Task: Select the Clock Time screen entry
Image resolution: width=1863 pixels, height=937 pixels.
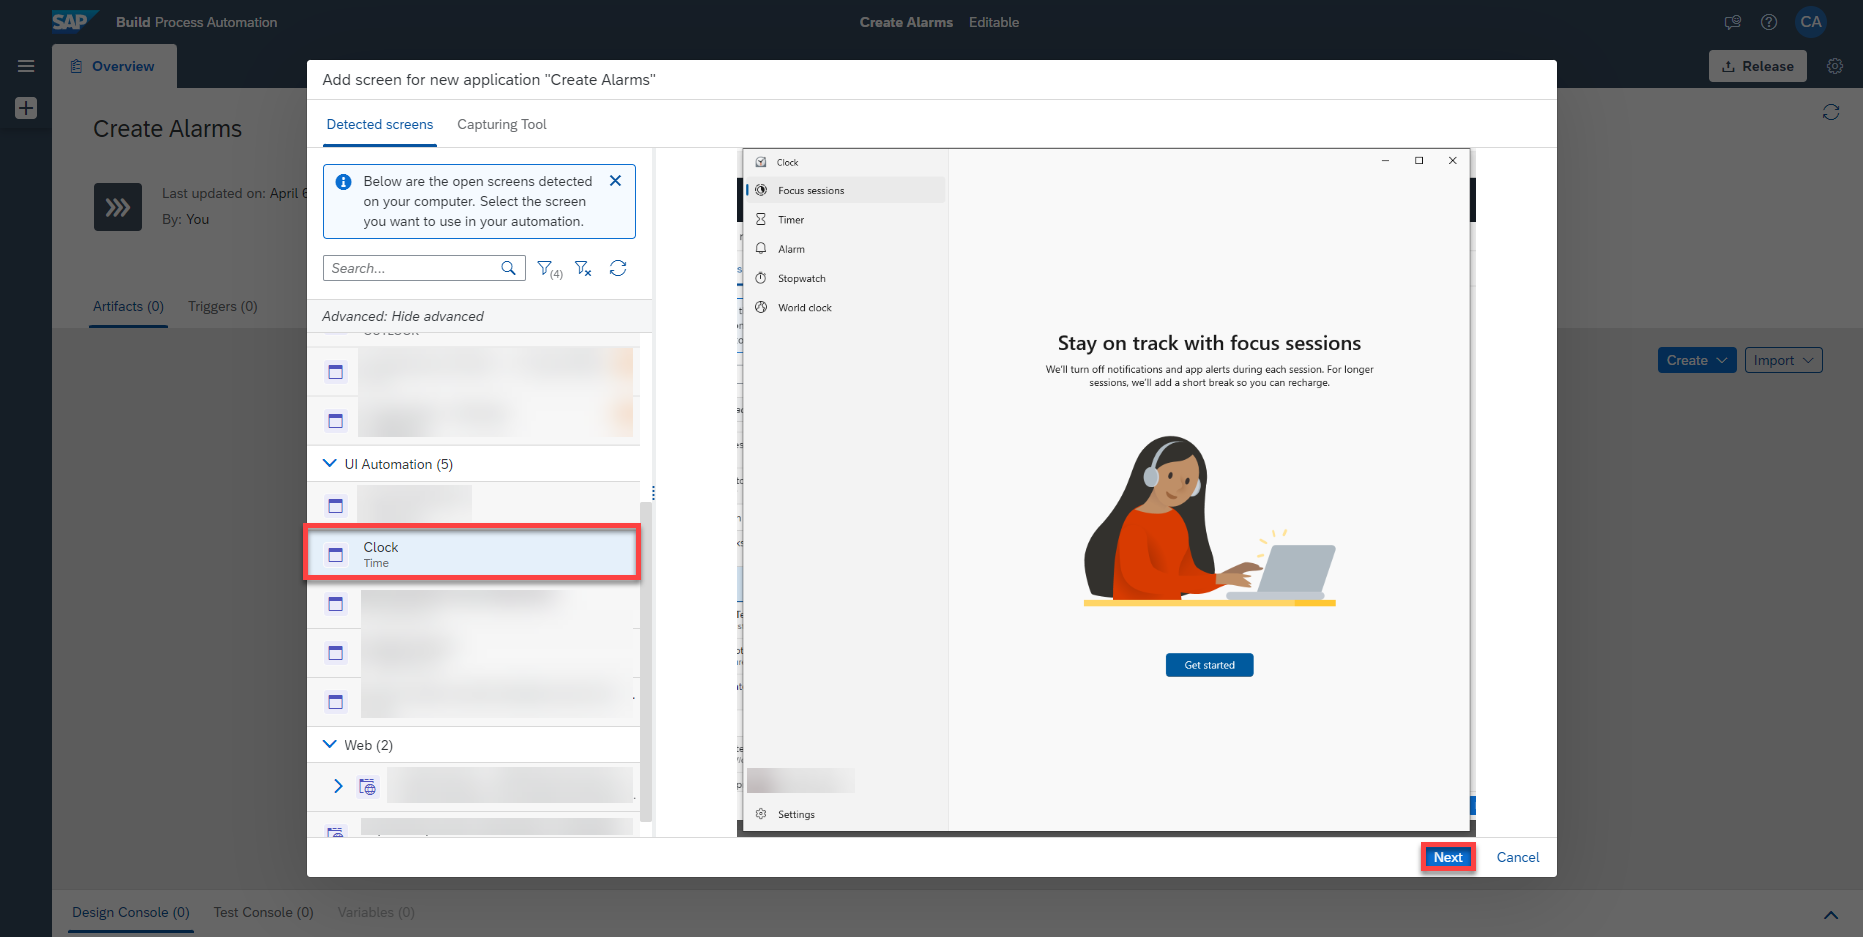Action: pos(472,553)
